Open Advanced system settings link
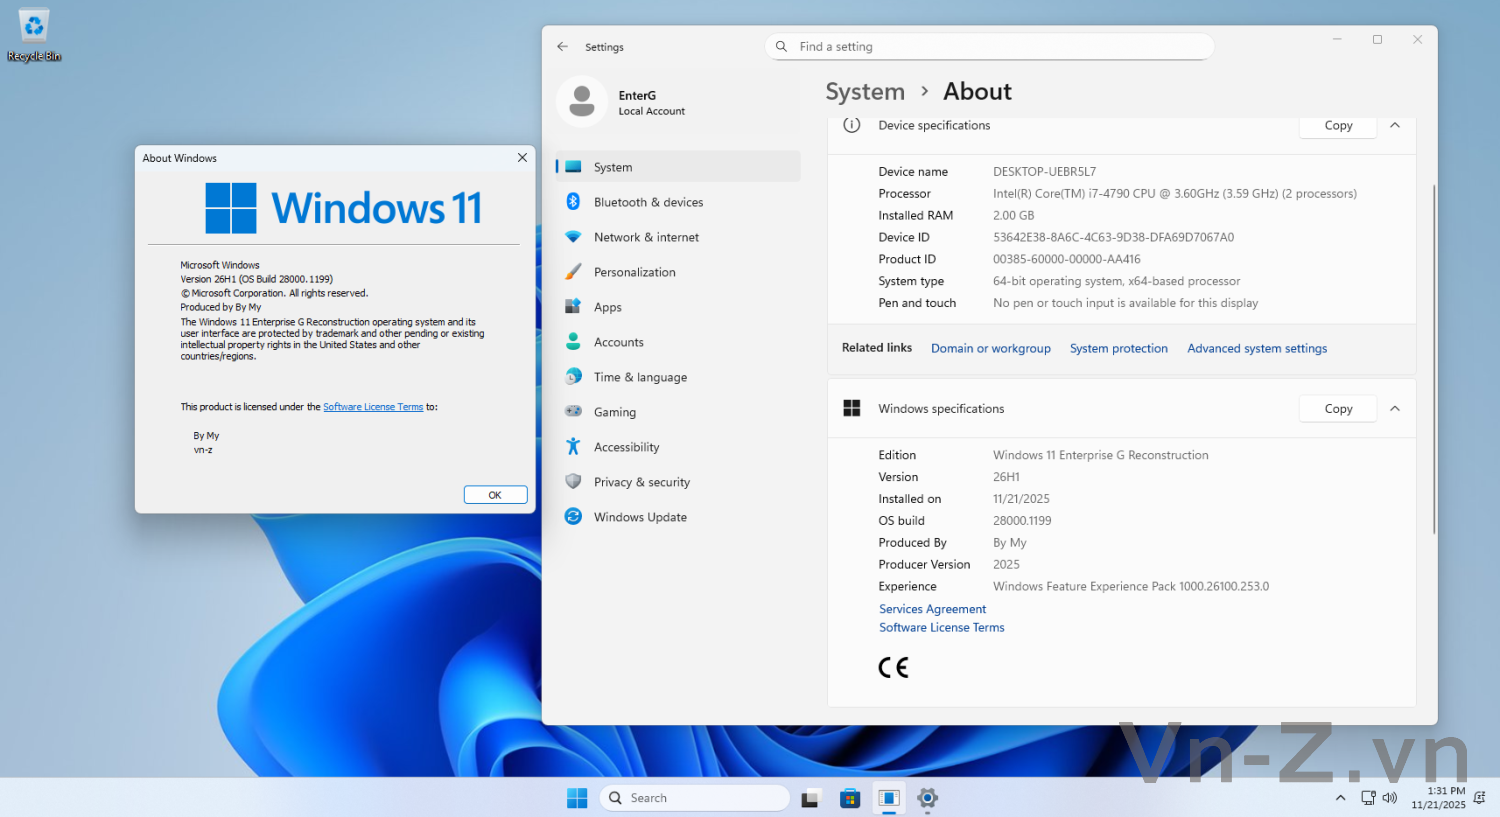Image resolution: width=1500 pixels, height=817 pixels. click(1257, 349)
